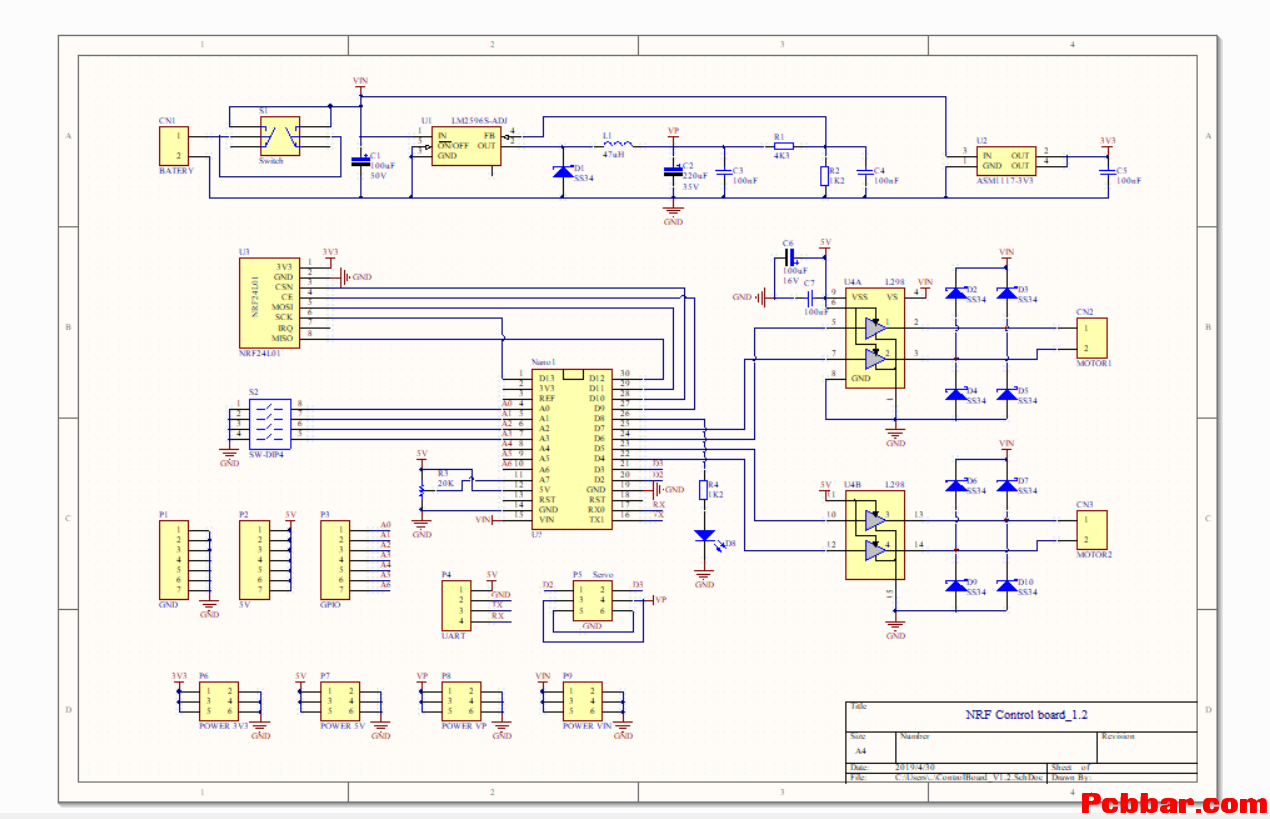Select the LM2596S-ADJ regulator chip U1

coord(465,145)
